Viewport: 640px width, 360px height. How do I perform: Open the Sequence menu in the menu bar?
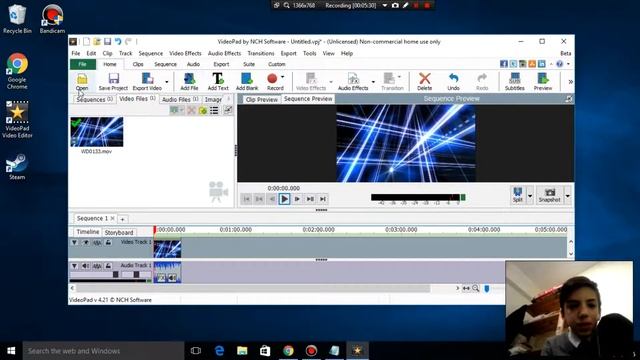151,53
